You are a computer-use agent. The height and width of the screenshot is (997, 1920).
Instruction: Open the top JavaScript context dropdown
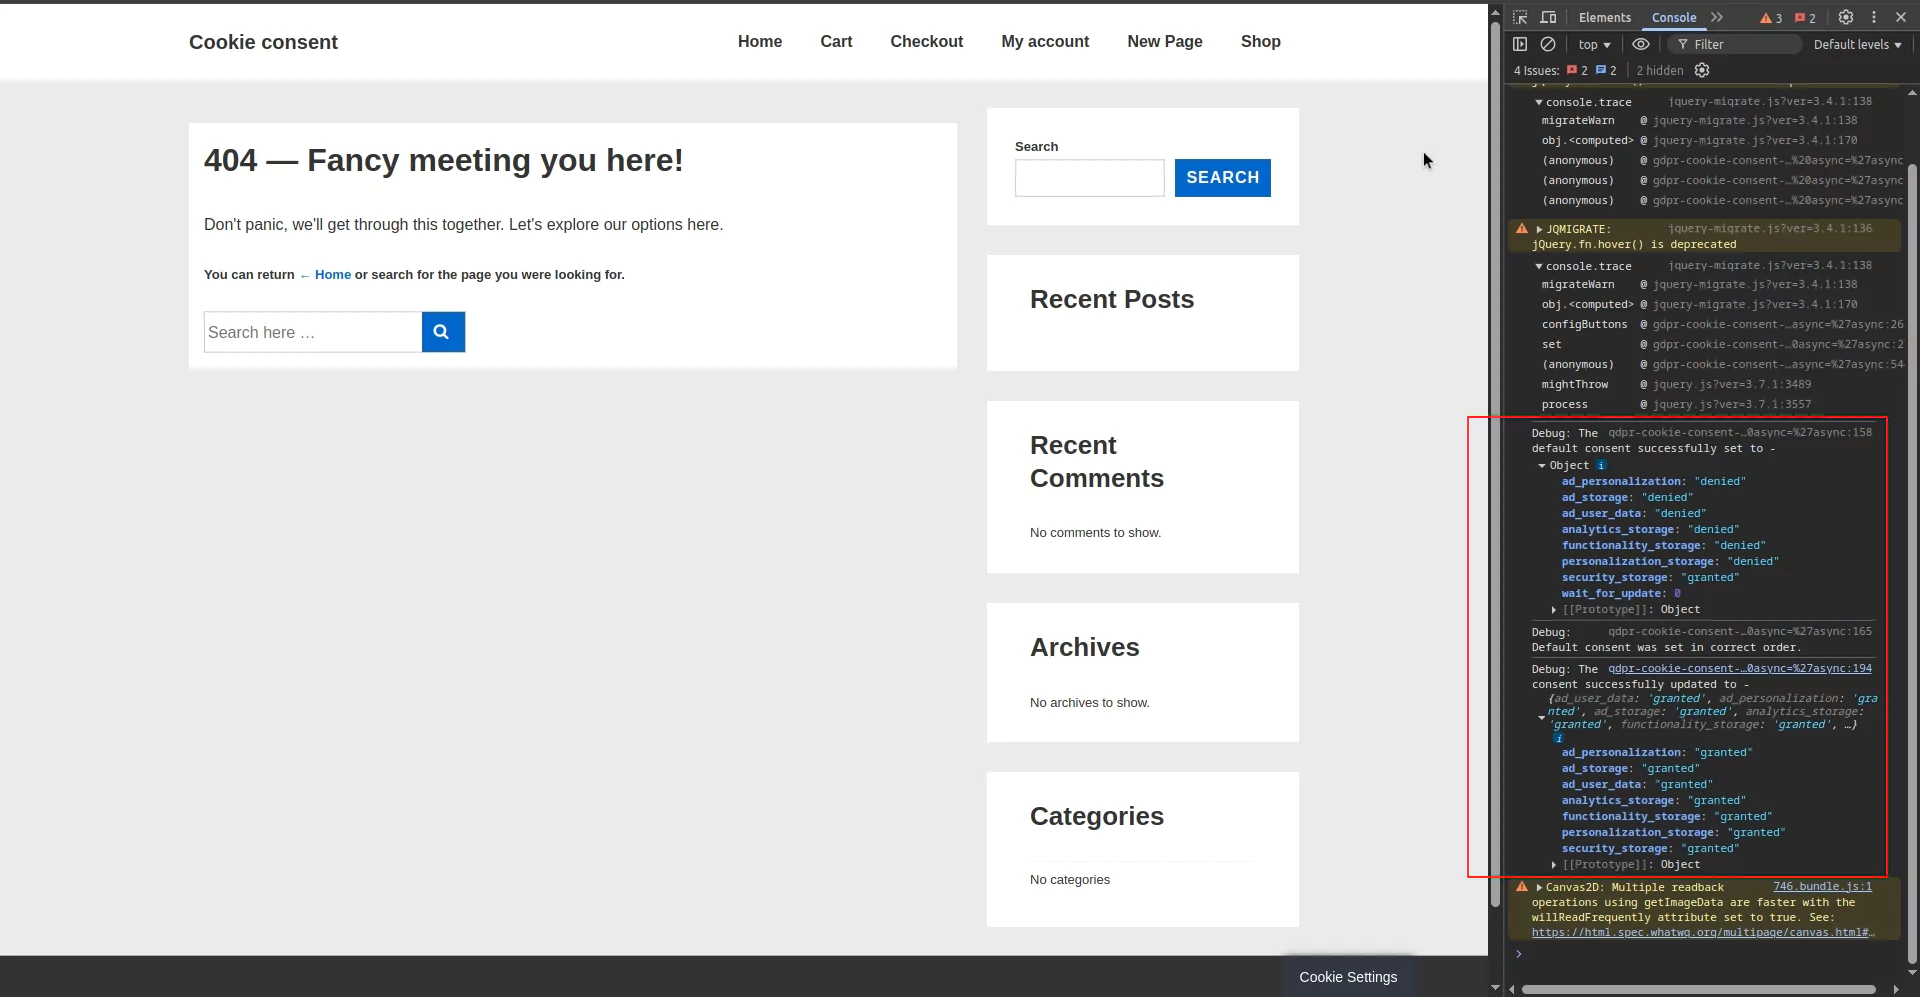(x=1594, y=44)
